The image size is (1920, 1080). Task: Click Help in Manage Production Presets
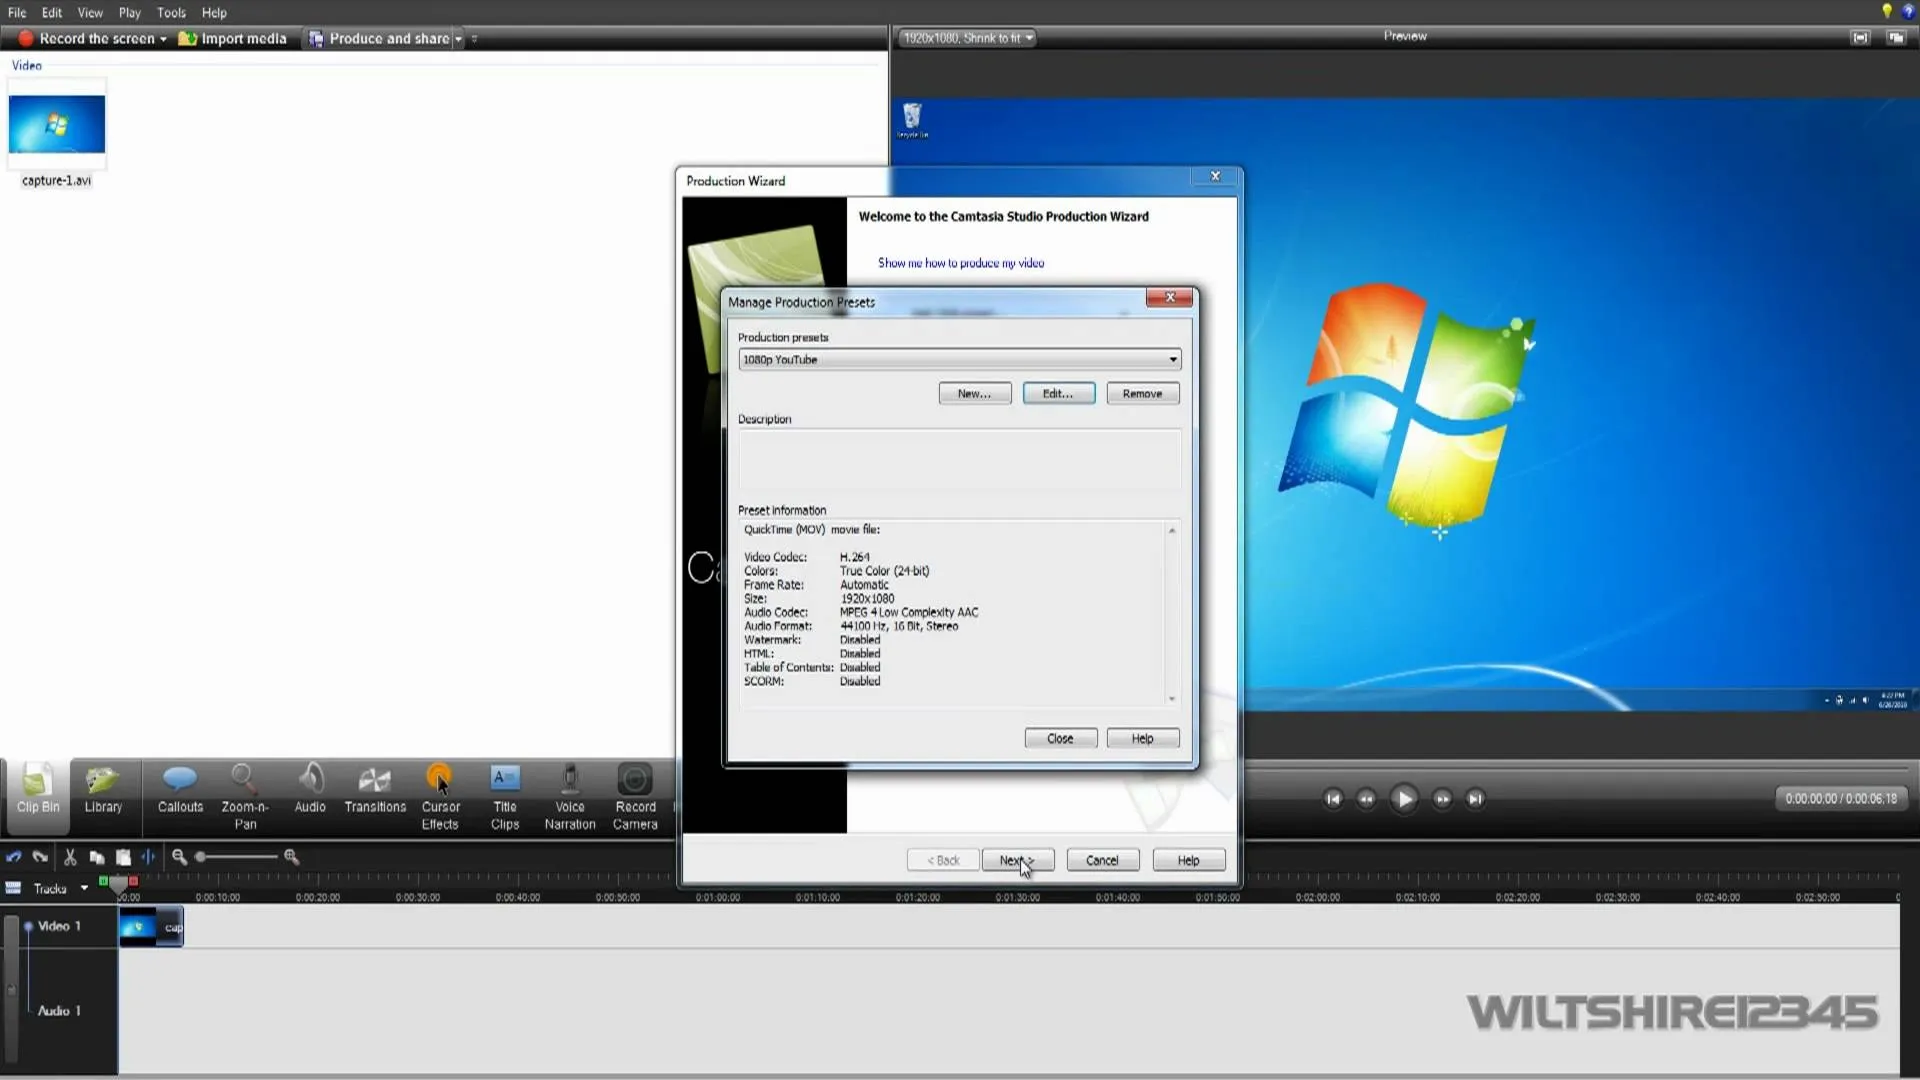(x=1143, y=739)
